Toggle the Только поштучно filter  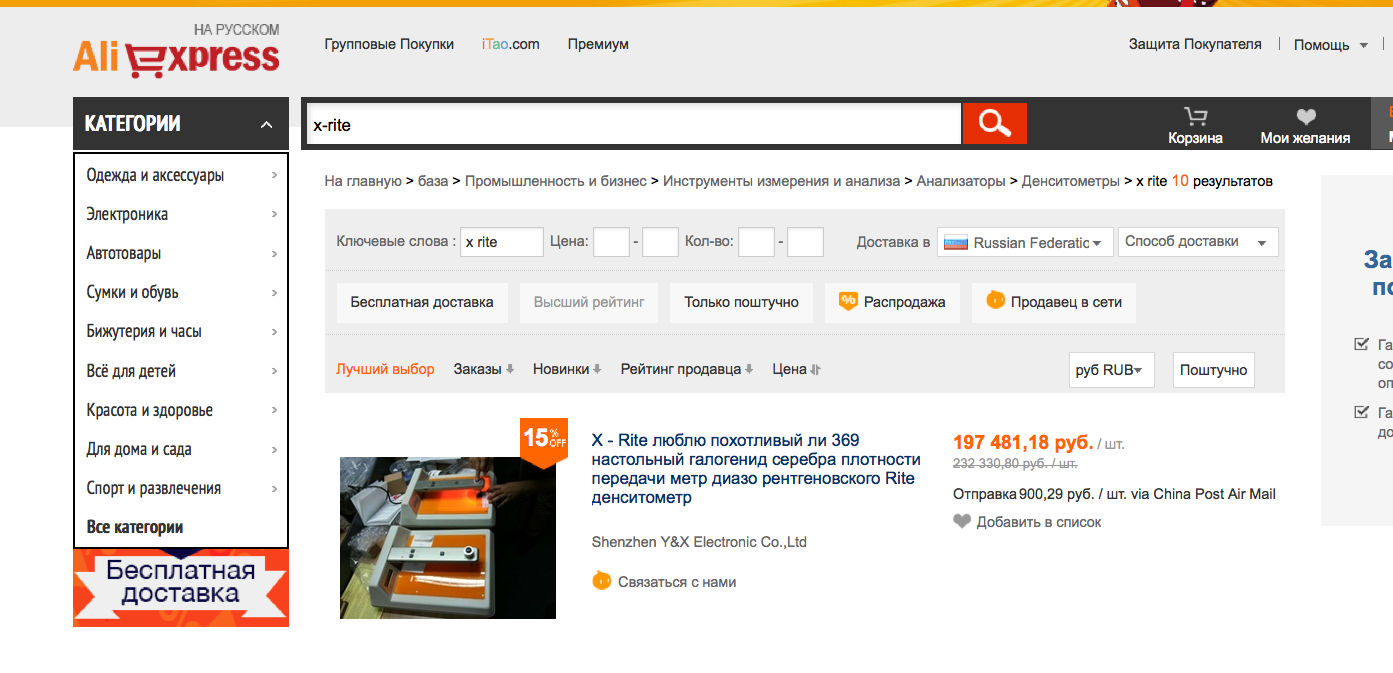click(741, 302)
